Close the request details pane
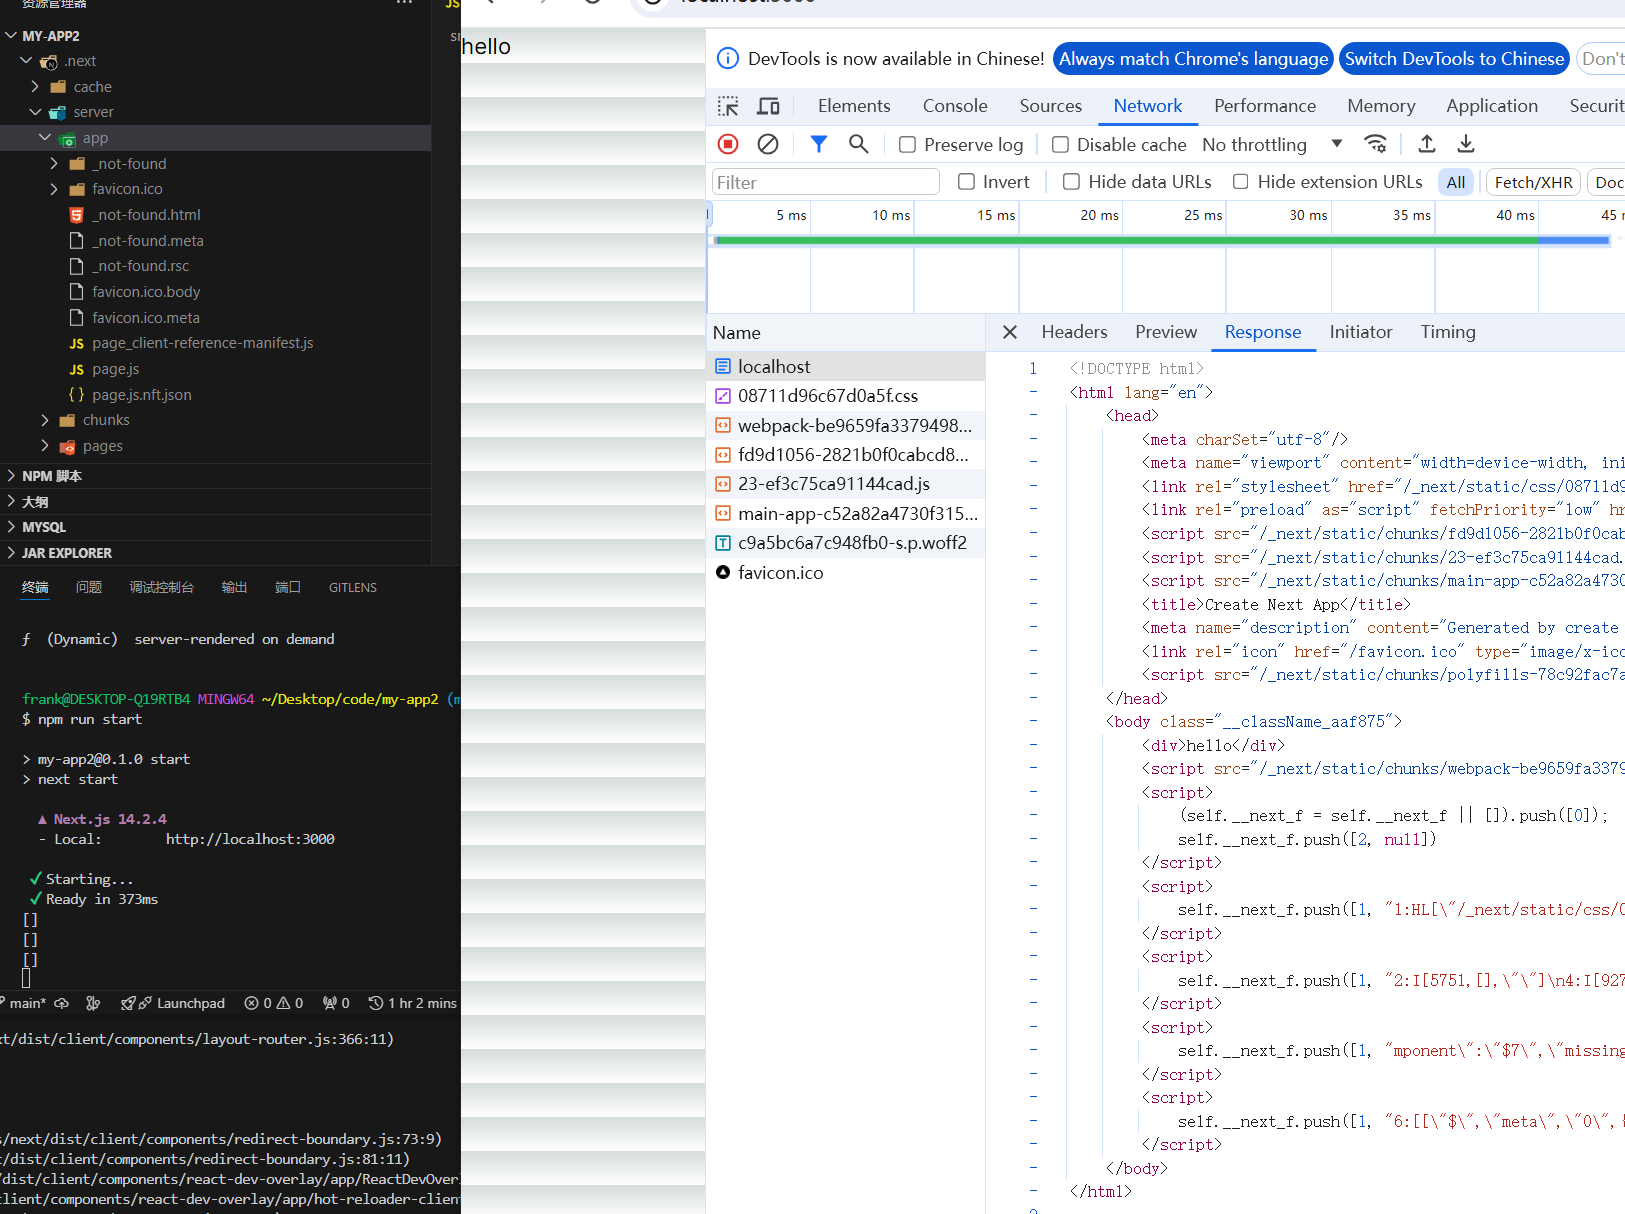1625x1214 pixels. (1010, 332)
